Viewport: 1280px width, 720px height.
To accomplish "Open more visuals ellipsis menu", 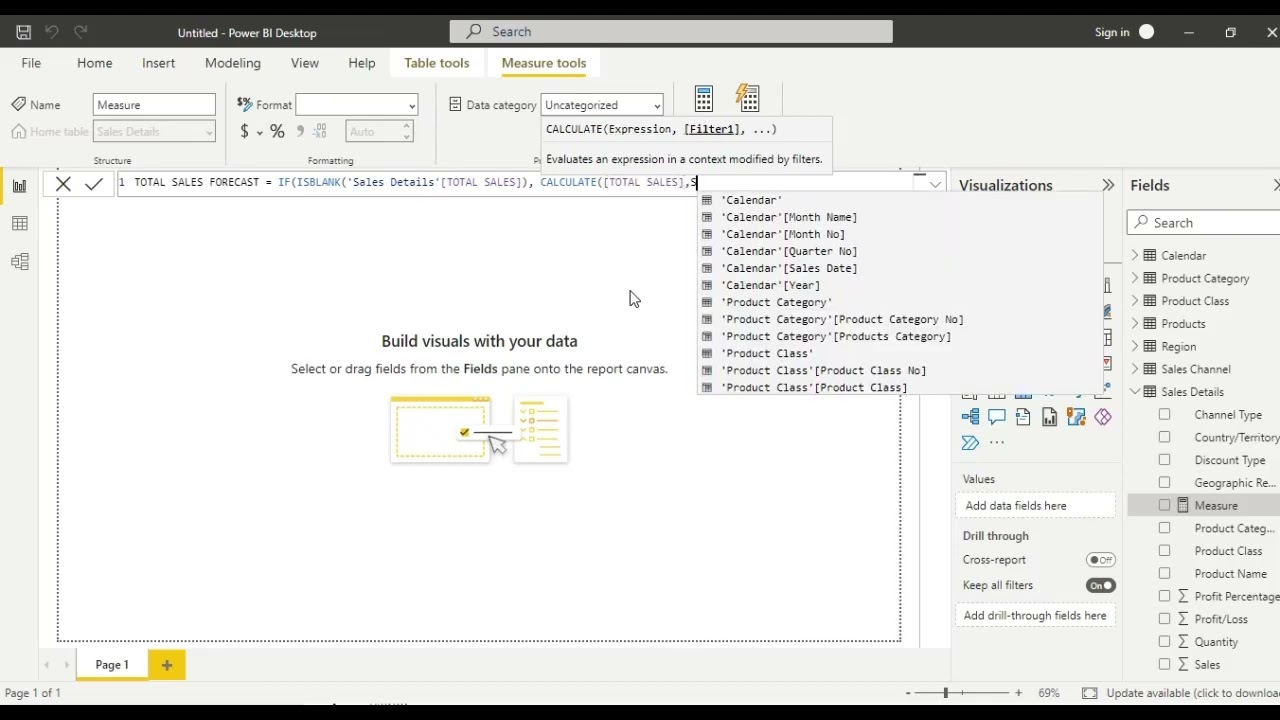I will coord(997,443).
